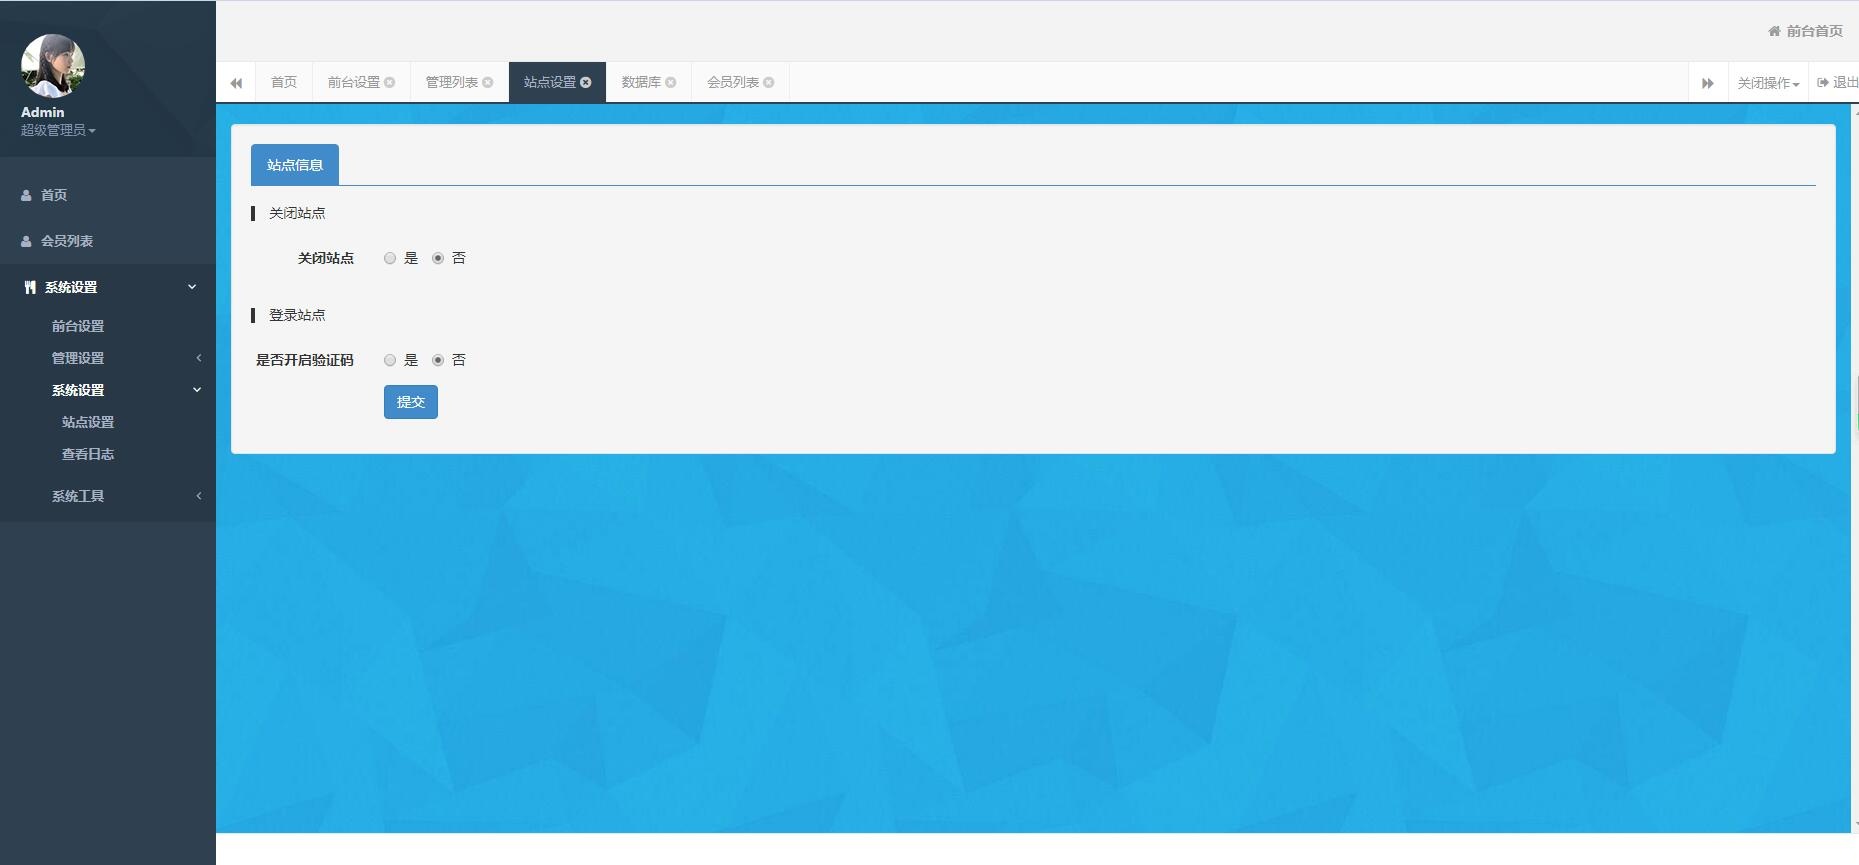Close the 管理列表 tab via x icon
1859x865 pixels.
[x=488, y=83]
